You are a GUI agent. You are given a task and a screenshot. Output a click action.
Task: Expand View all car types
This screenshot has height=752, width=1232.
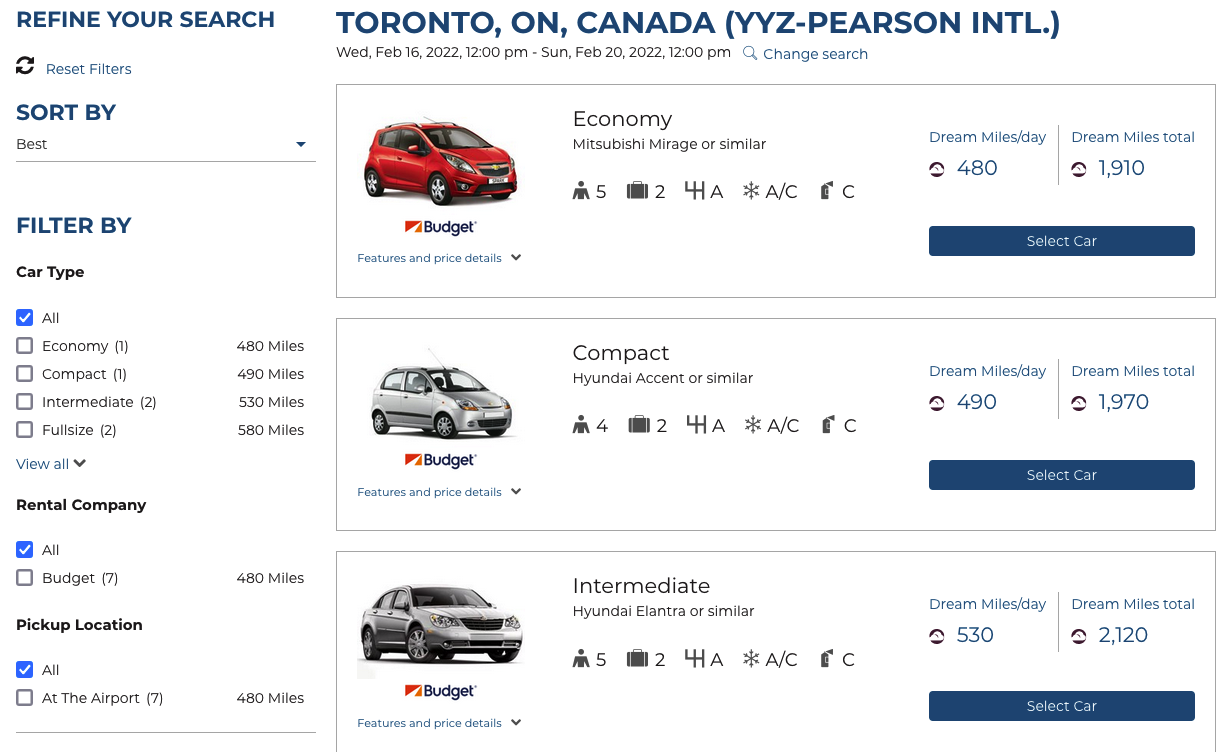click(x=51, y=464)
